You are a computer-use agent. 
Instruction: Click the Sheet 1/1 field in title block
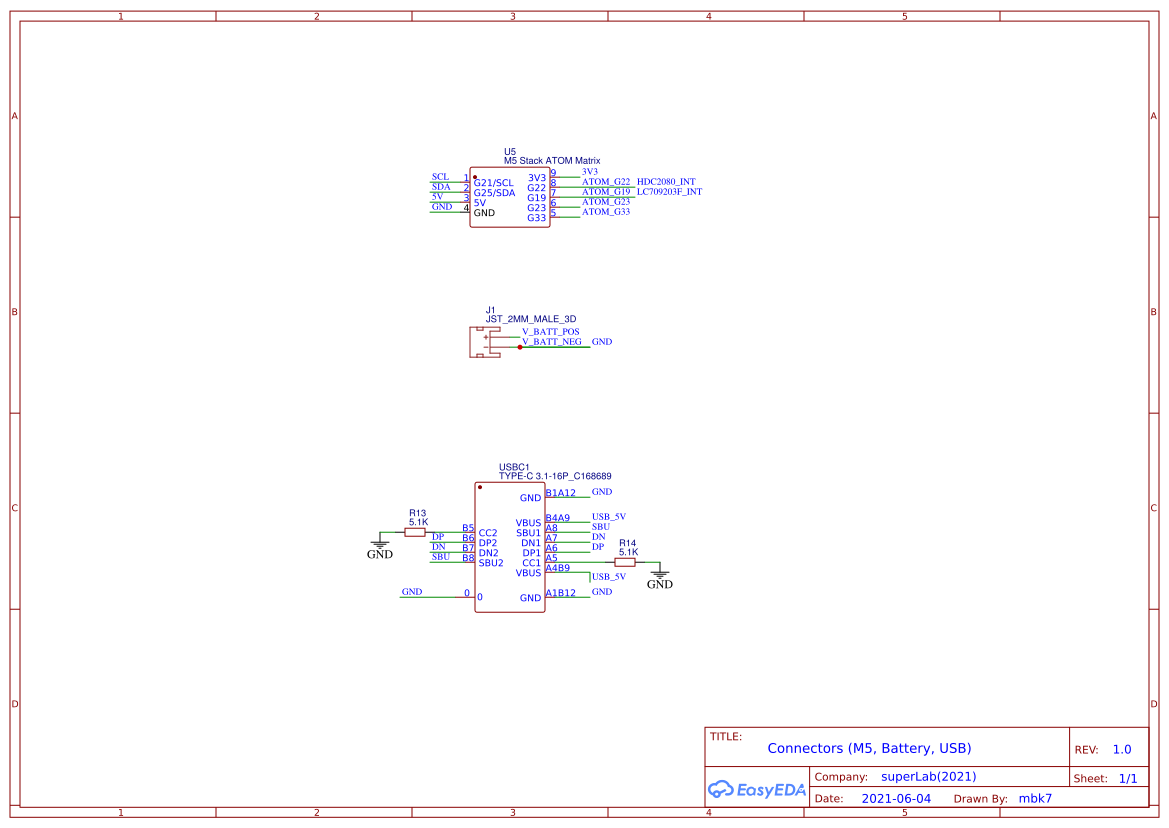click(x=1129, y=778)
